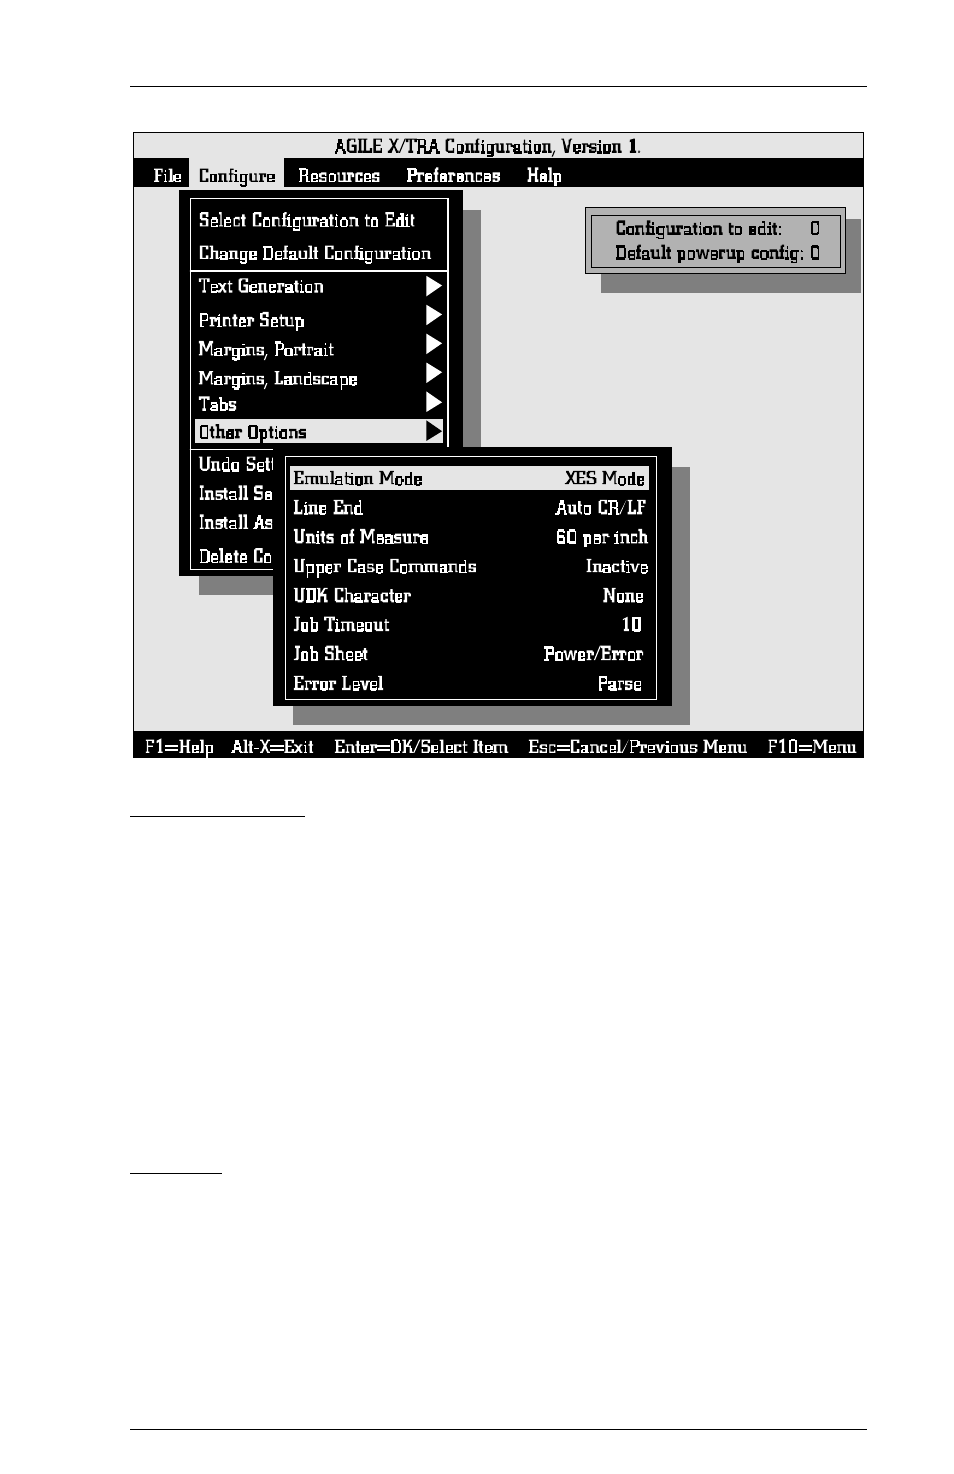
Task: Click the Inactive value
Action: 617,567
